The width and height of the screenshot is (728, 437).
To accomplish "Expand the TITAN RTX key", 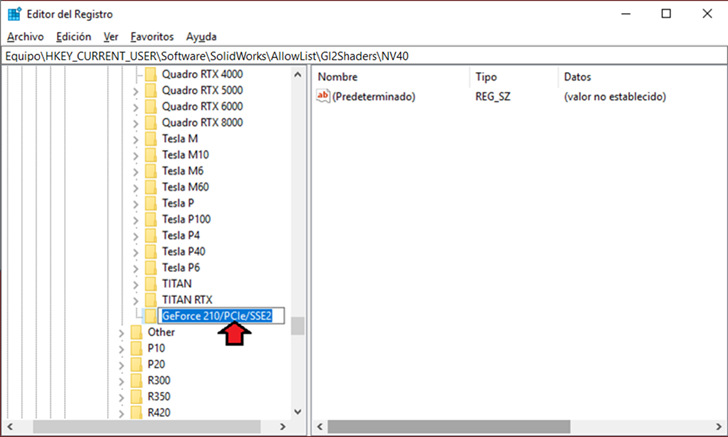I will [136, 301].
